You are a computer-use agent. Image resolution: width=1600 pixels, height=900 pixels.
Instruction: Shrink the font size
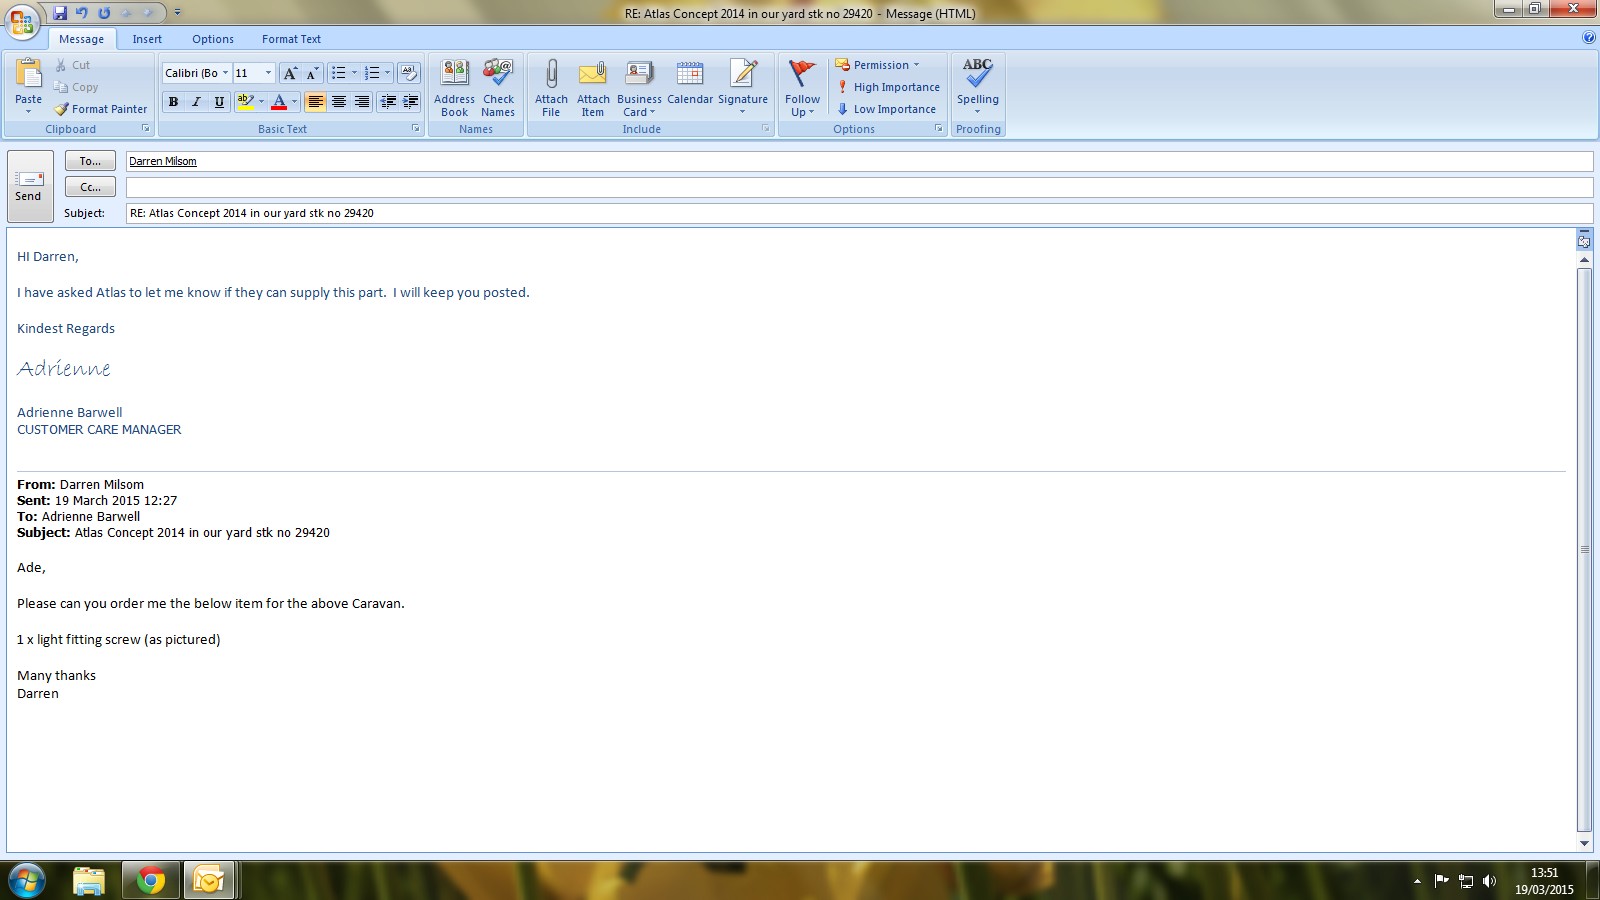pyautogui.click(x=312, y=73)
